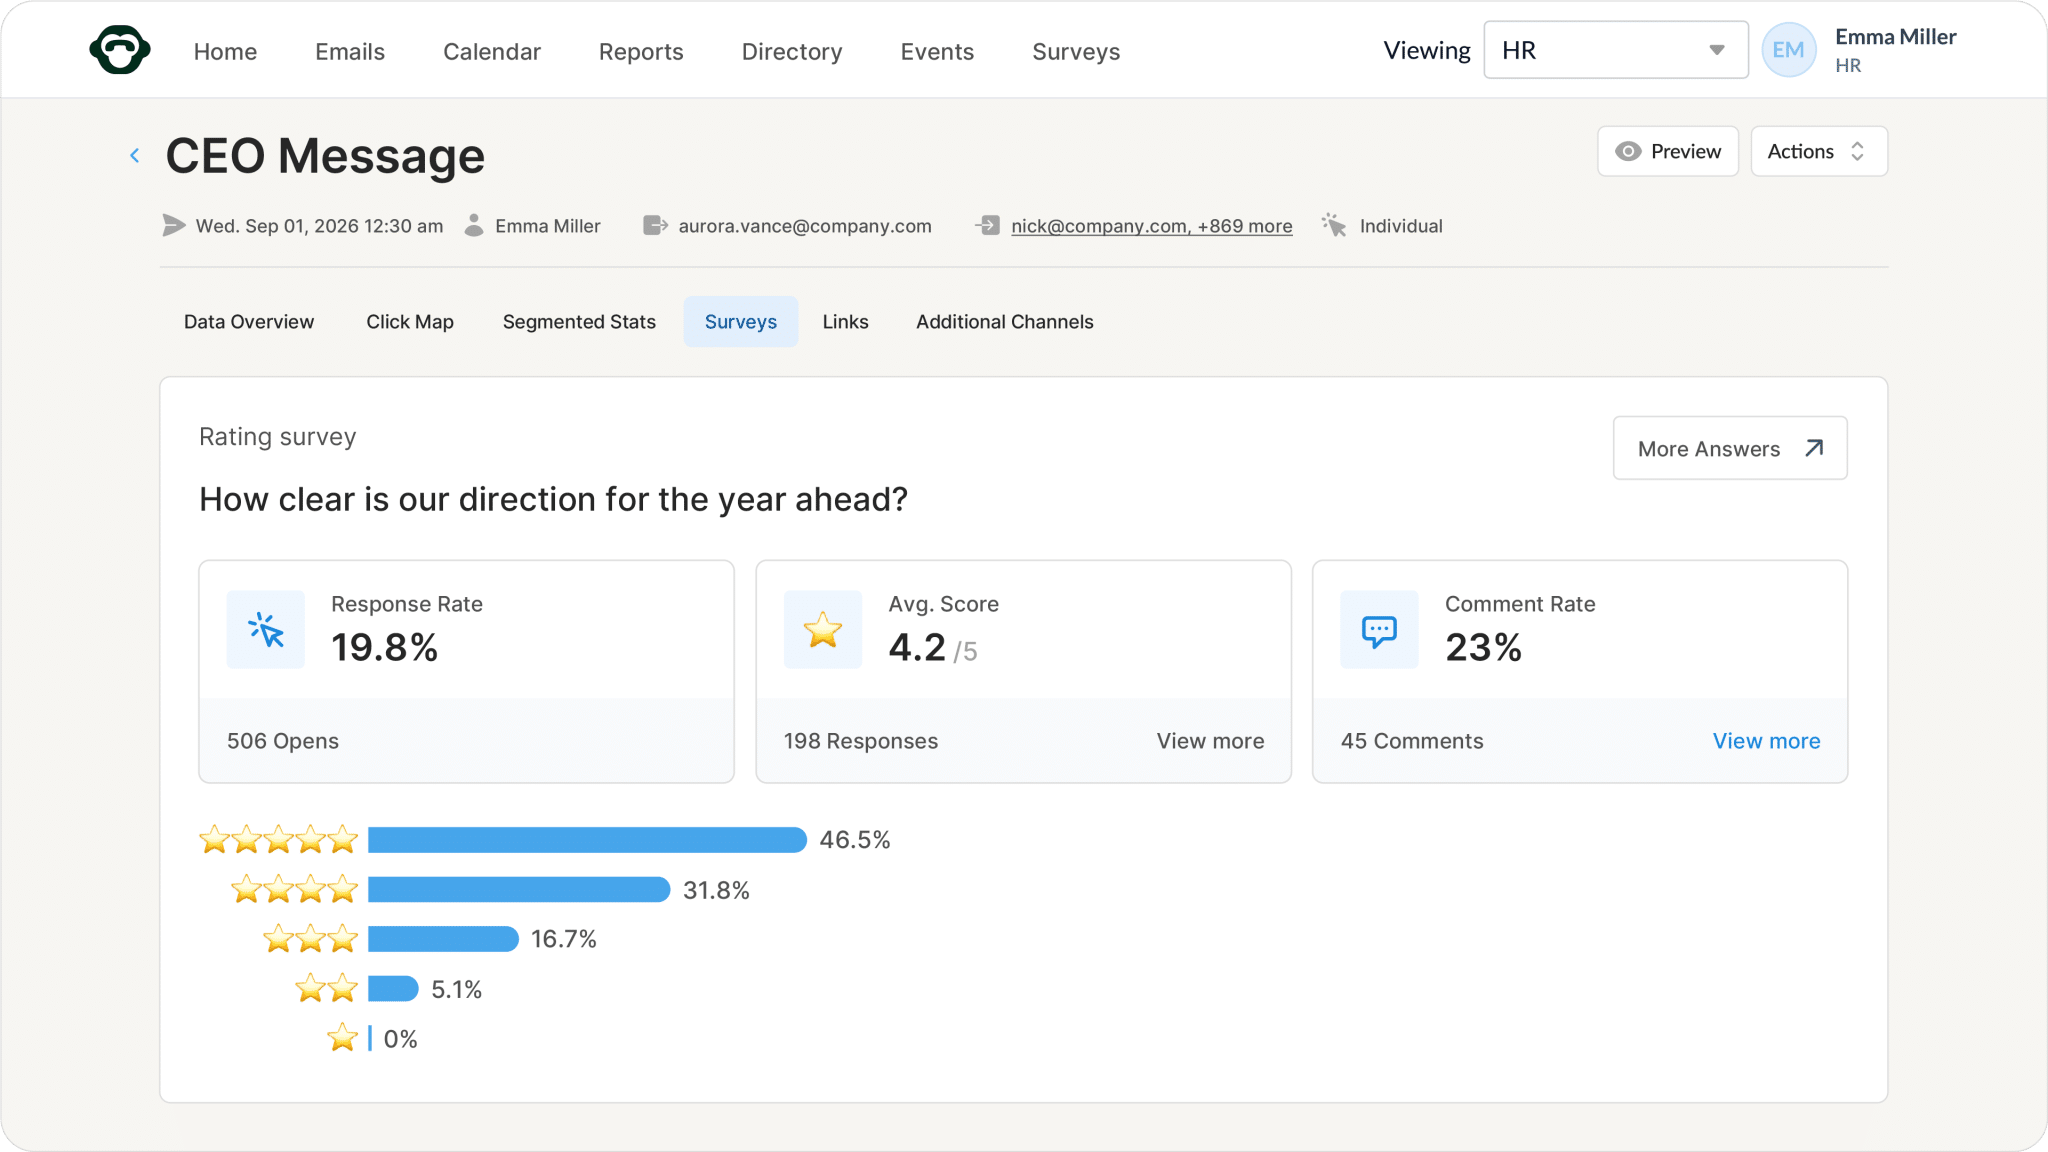Click the recipients arrow icon before nick@company.com
Screen dimensions: 2048x1152
[x=988, y=226]
